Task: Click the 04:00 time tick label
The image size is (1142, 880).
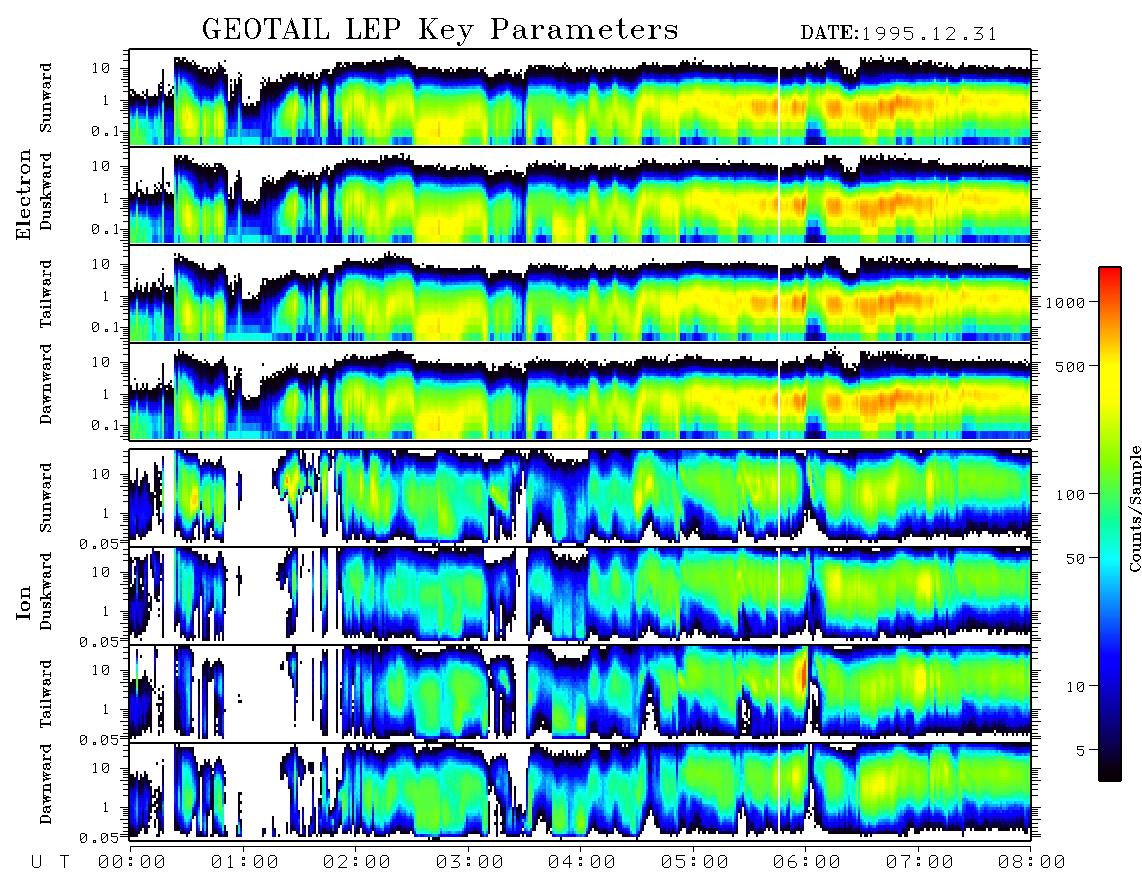Action: click(x=582, y=862)
